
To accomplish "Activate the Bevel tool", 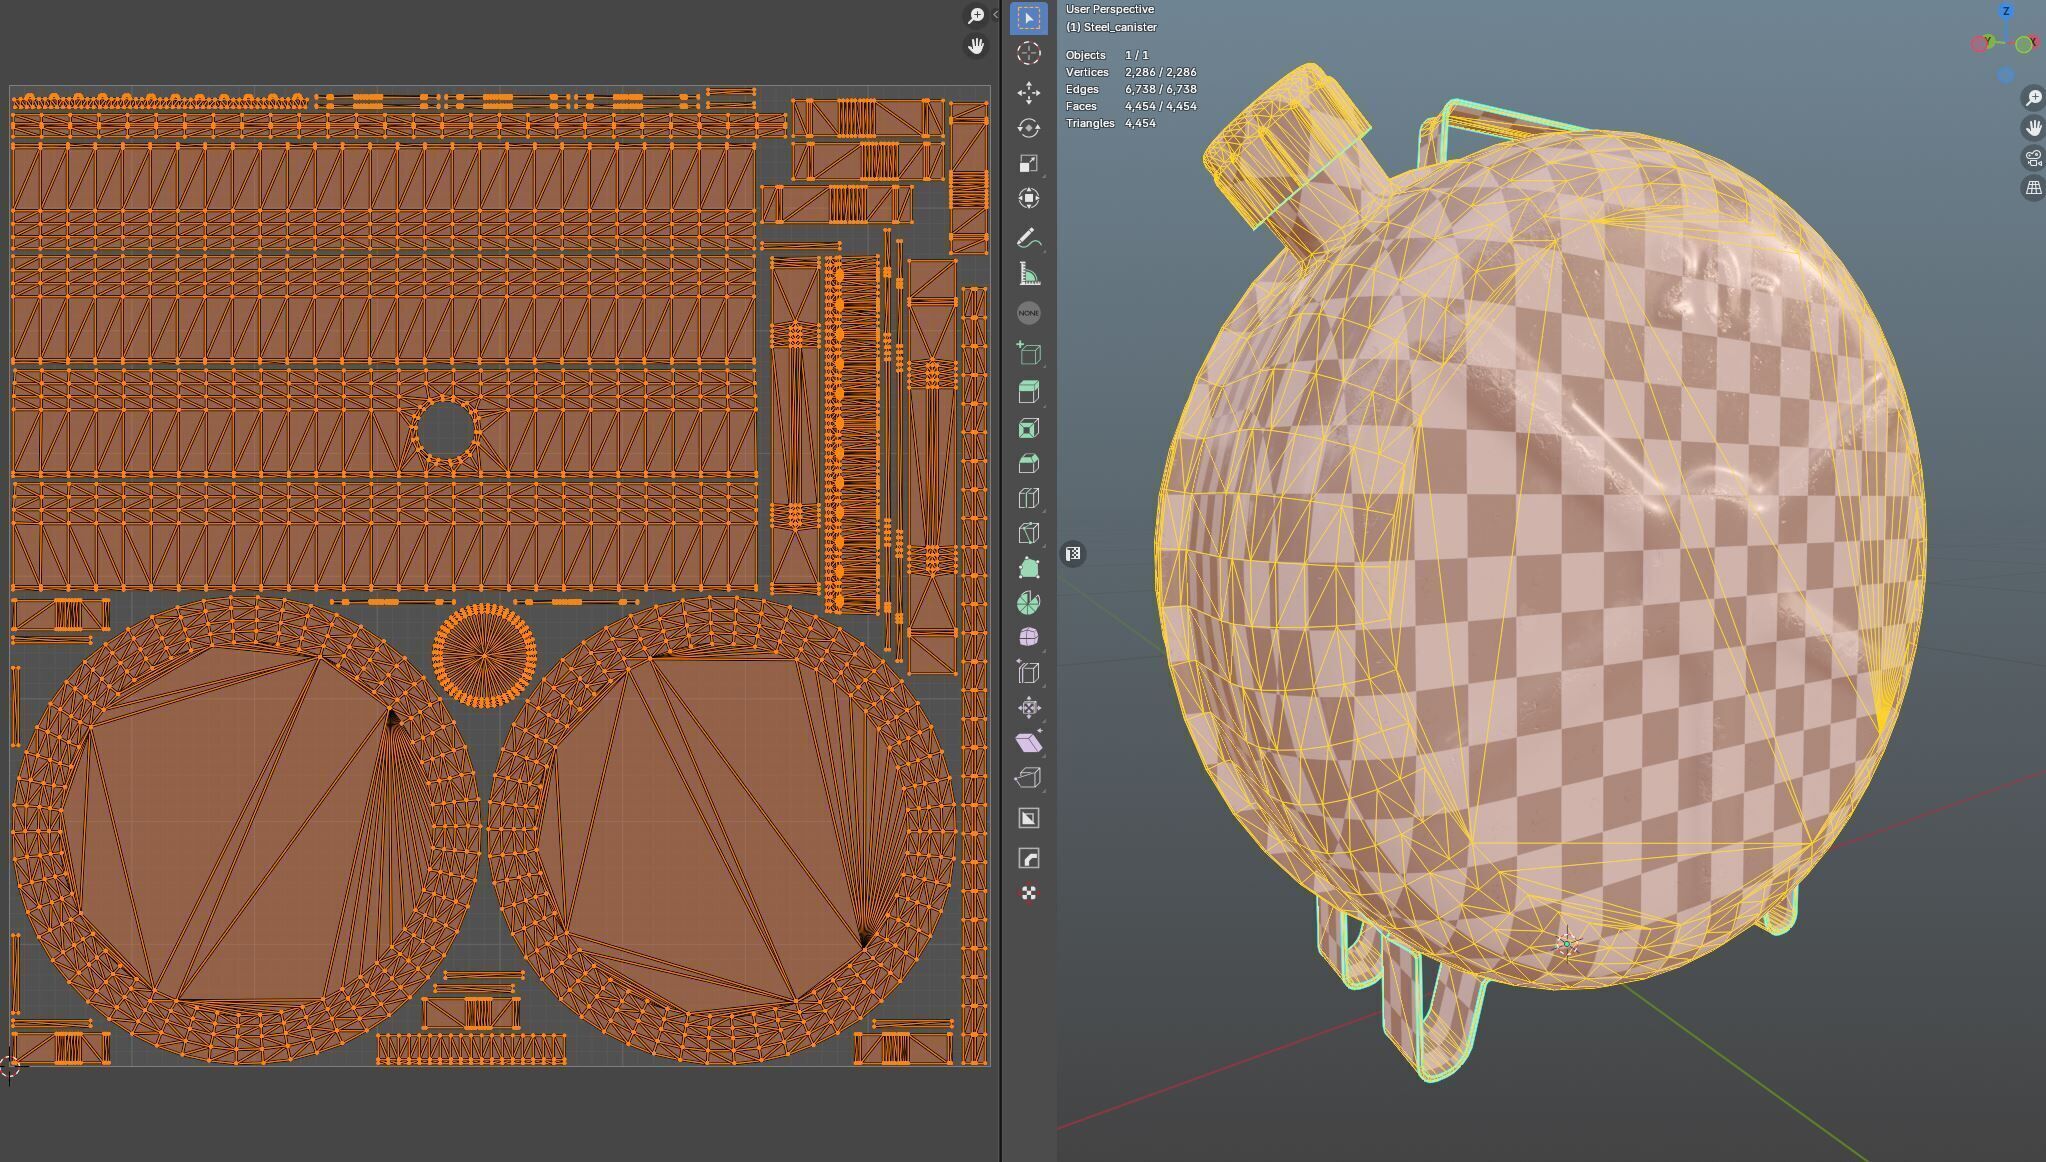I will click(x=1028, y=463).
